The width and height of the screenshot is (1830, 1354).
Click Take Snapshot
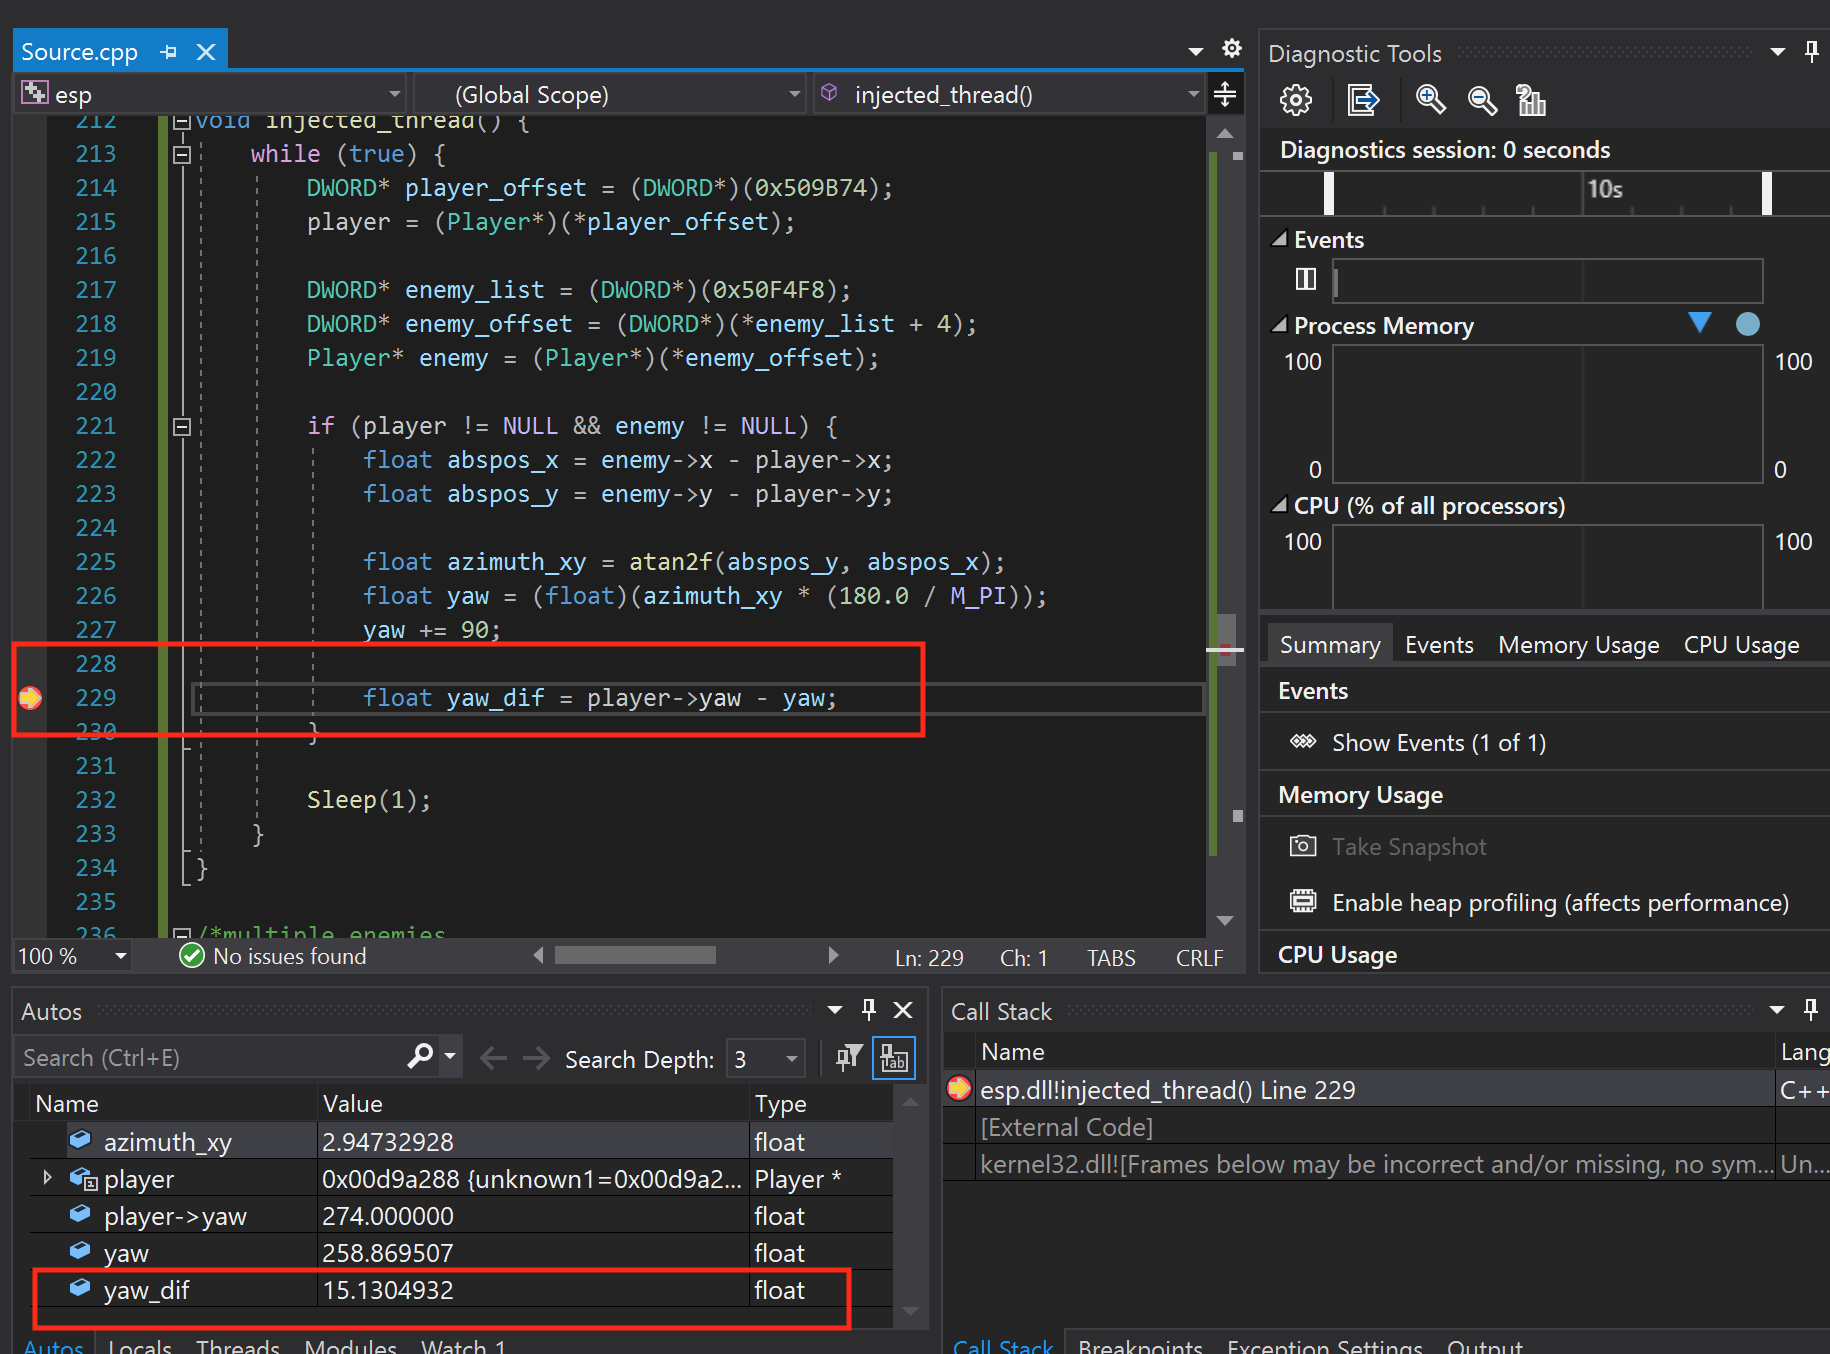1409,847
